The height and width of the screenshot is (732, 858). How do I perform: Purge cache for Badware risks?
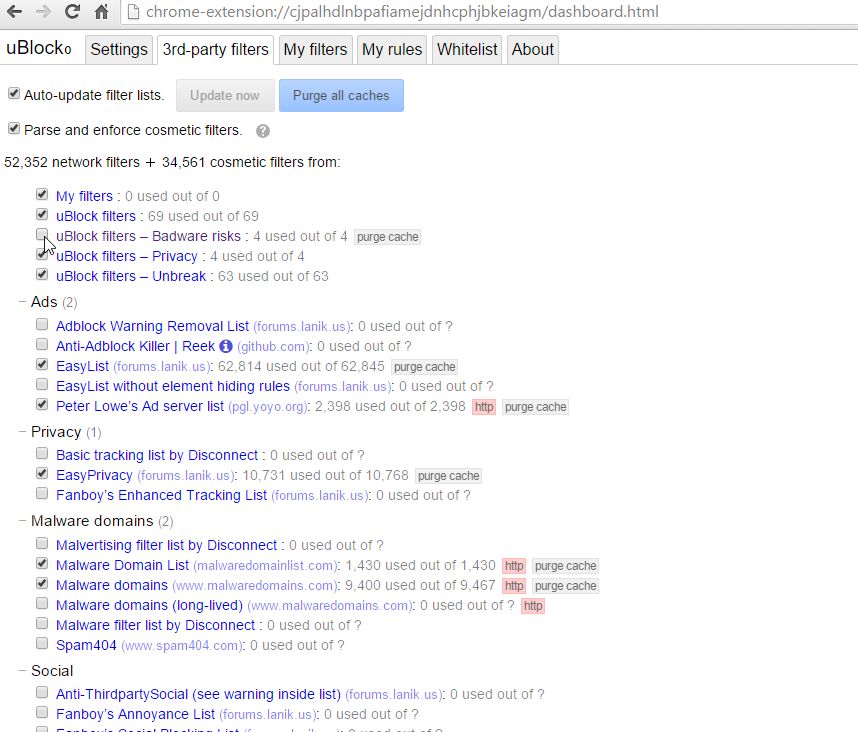pyautogui.click(x=387, y=237)
